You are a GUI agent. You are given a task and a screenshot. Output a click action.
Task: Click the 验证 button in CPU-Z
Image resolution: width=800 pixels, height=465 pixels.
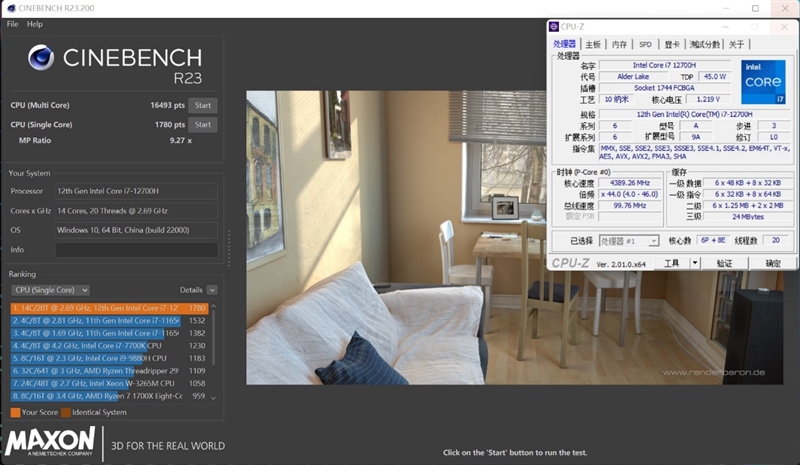click(x=724, y=263)
